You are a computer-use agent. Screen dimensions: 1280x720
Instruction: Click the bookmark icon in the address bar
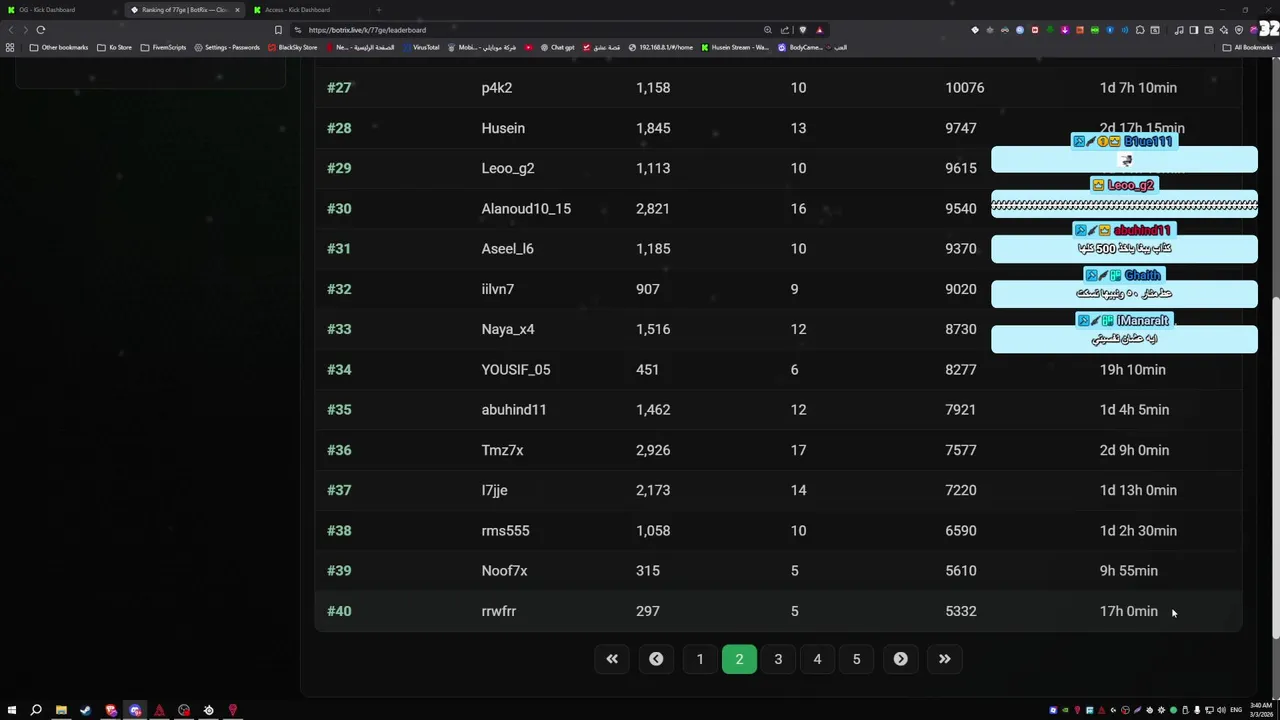pos(278,30)
